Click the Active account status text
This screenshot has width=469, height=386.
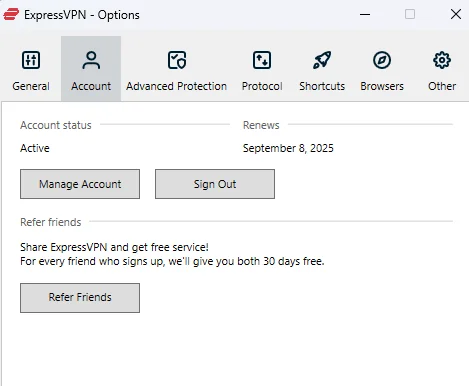pos(35,148)
